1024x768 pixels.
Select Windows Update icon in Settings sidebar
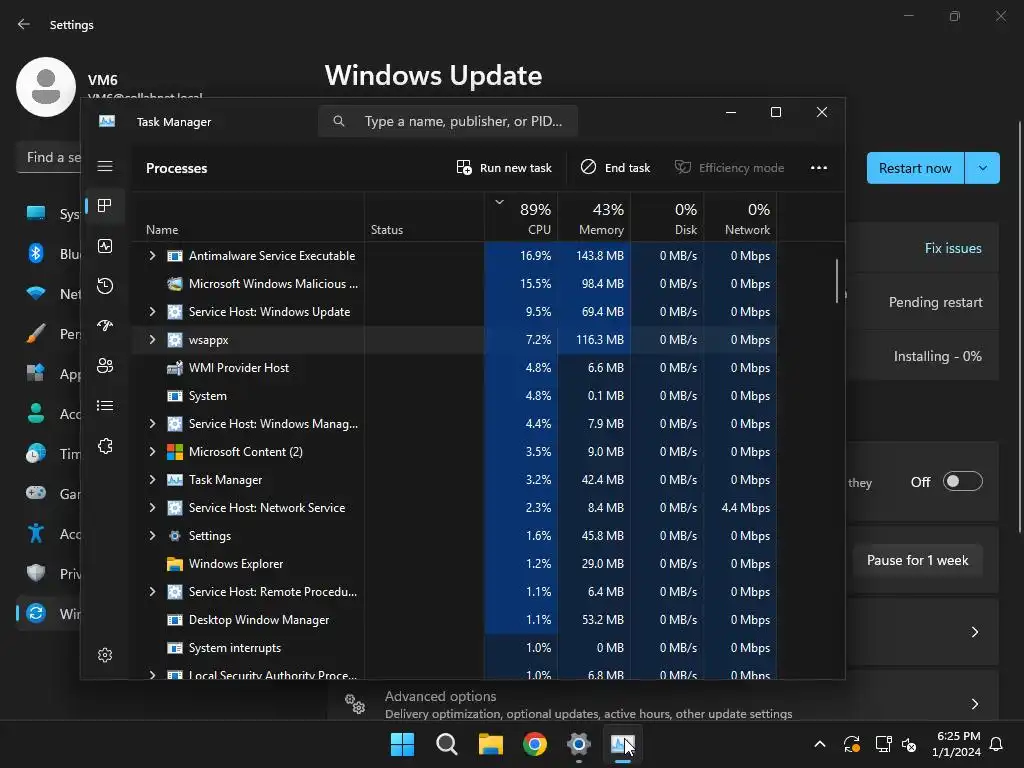[36, 613]
